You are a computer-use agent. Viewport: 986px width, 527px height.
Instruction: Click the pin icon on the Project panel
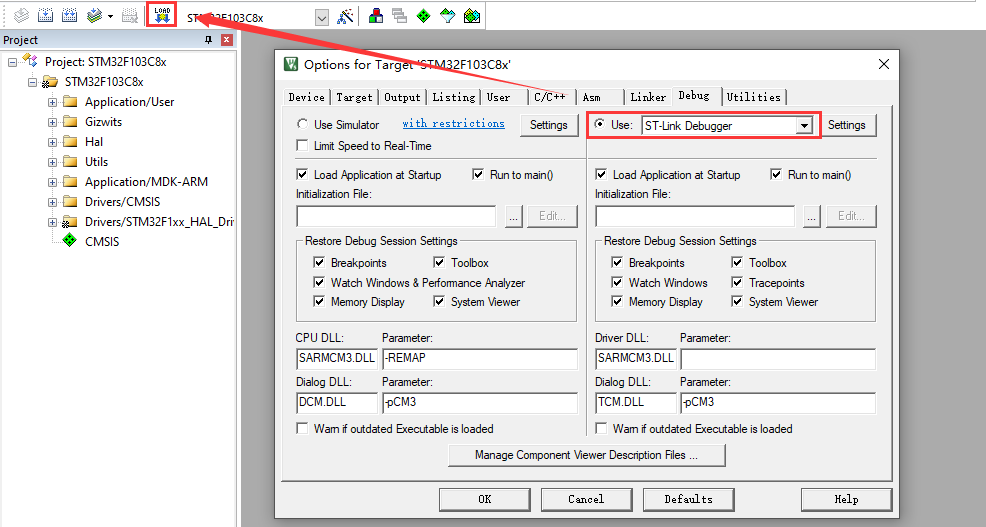point(208,40)
